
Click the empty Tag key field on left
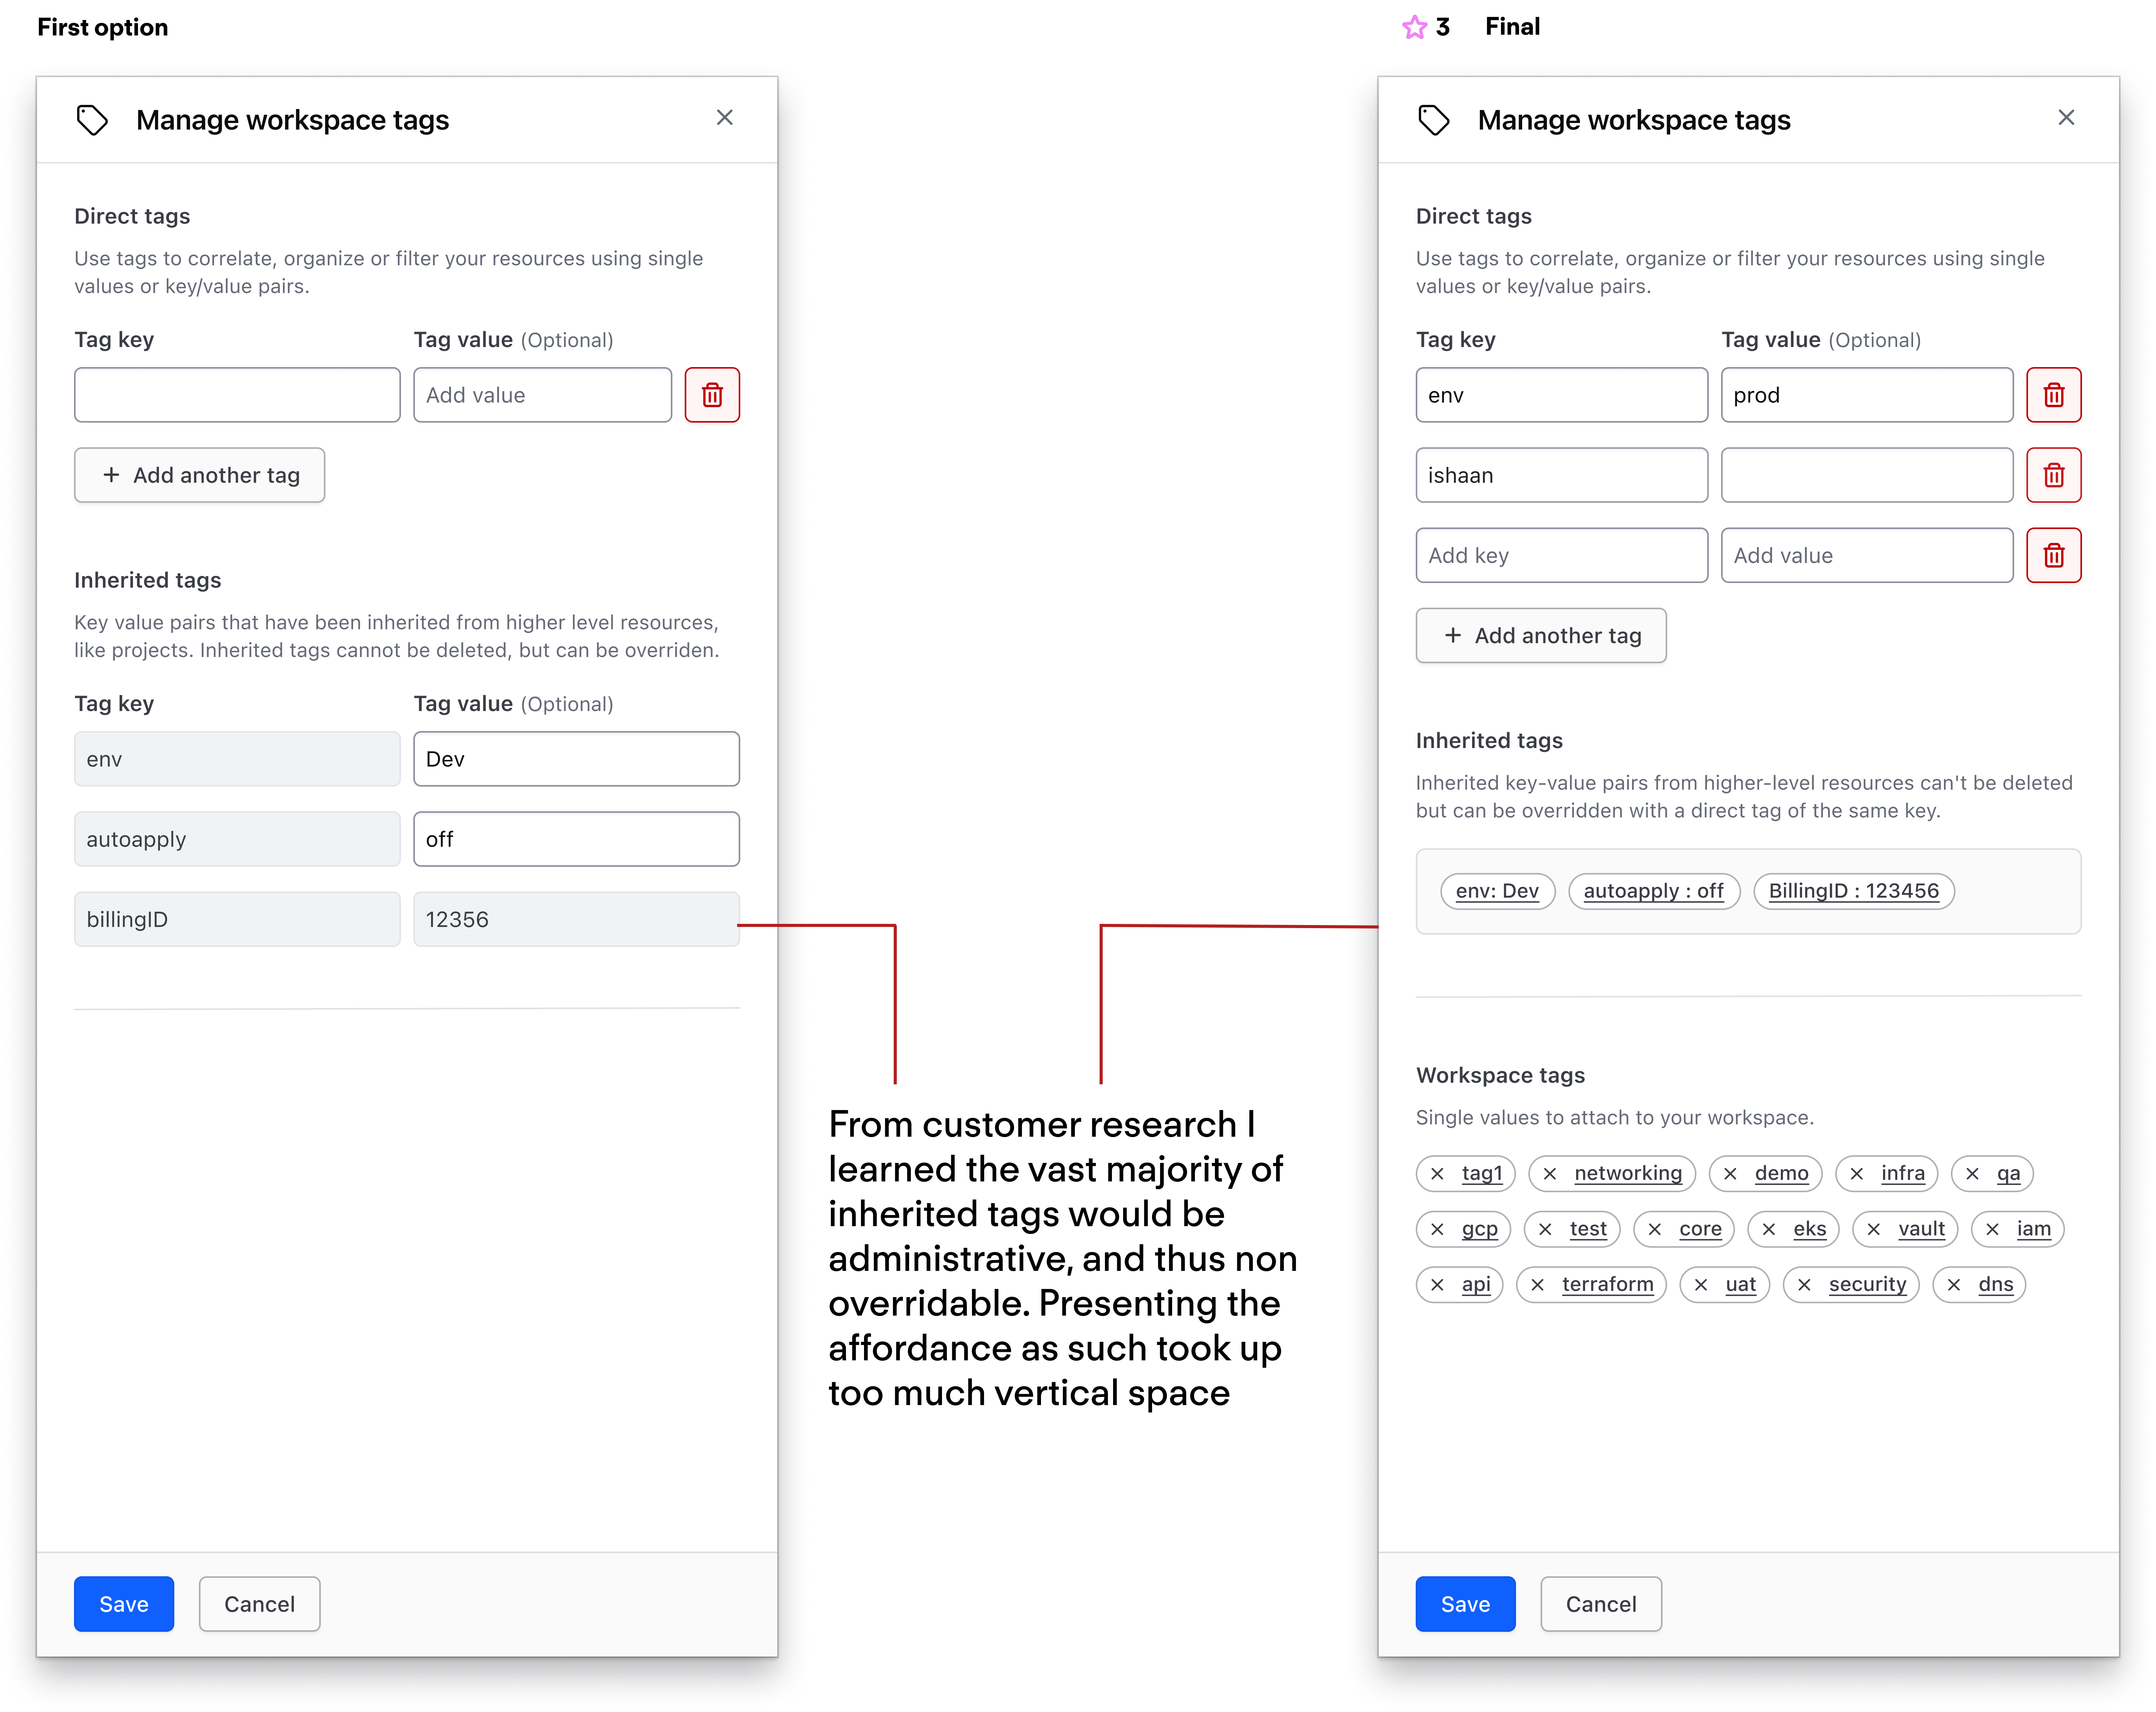point(237,395)
